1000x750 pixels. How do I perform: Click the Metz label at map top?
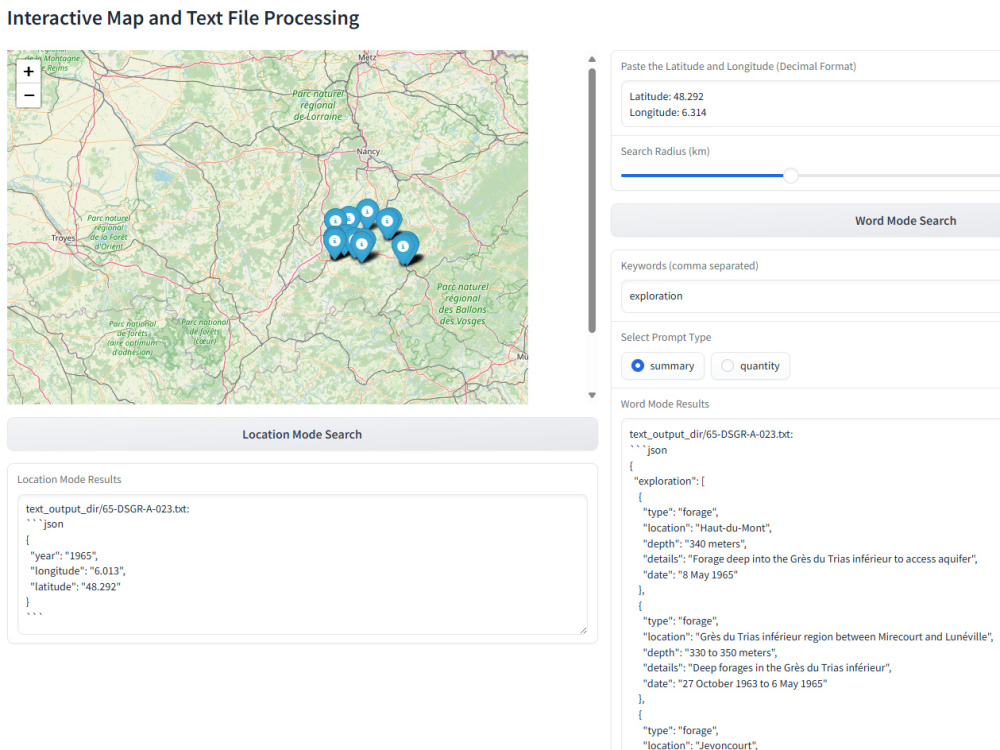tap(367, 57)
